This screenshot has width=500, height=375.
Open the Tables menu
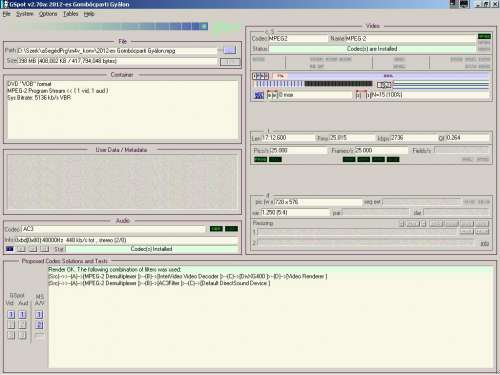[71, 14]
